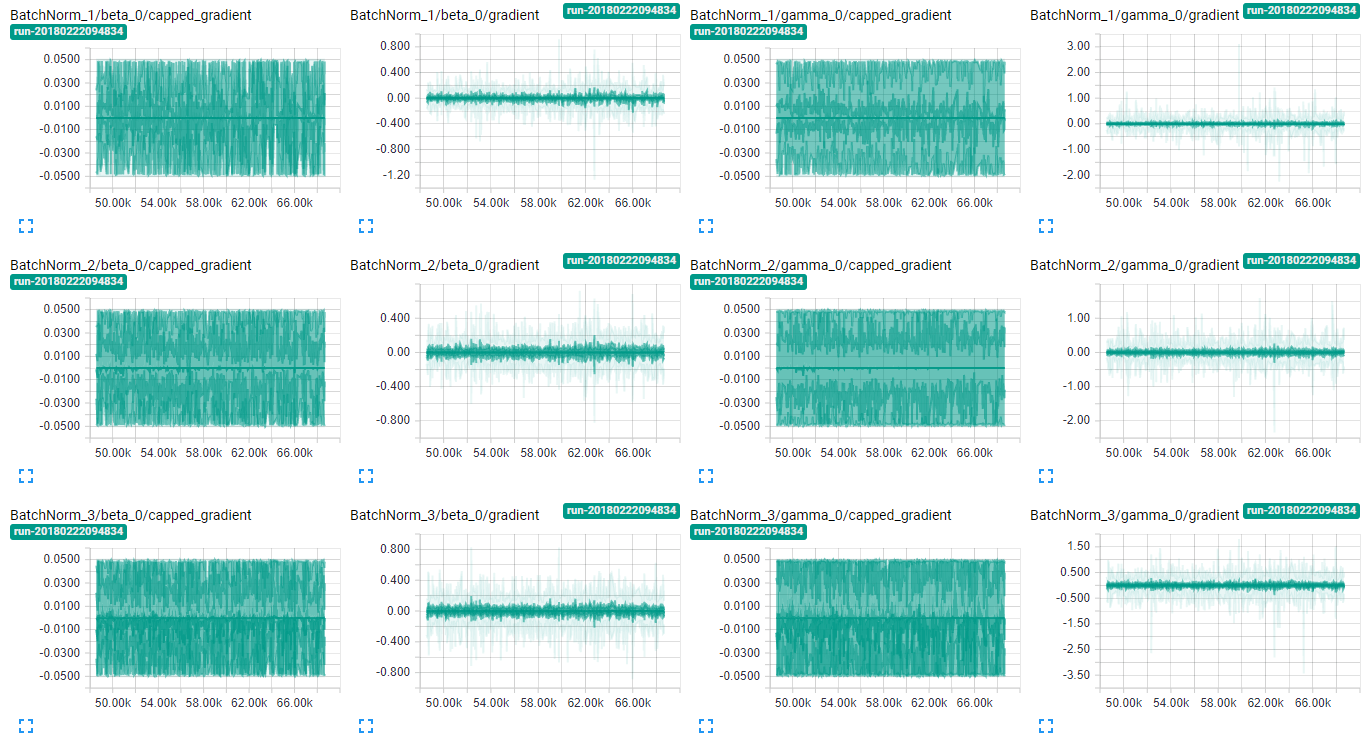Open fullscreen view of BatchNorm_2/gamma_0/capped_gradient
1364x741 pixels.
pyautogui.click(x=706, y=476)
